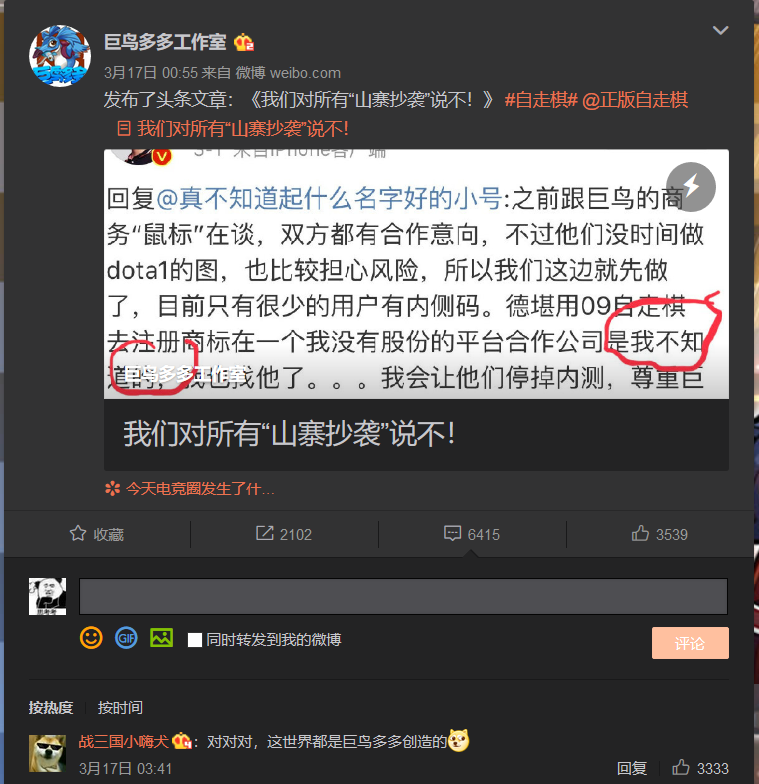
Task: Repost using the 2102 share icon
Action: 264,533
